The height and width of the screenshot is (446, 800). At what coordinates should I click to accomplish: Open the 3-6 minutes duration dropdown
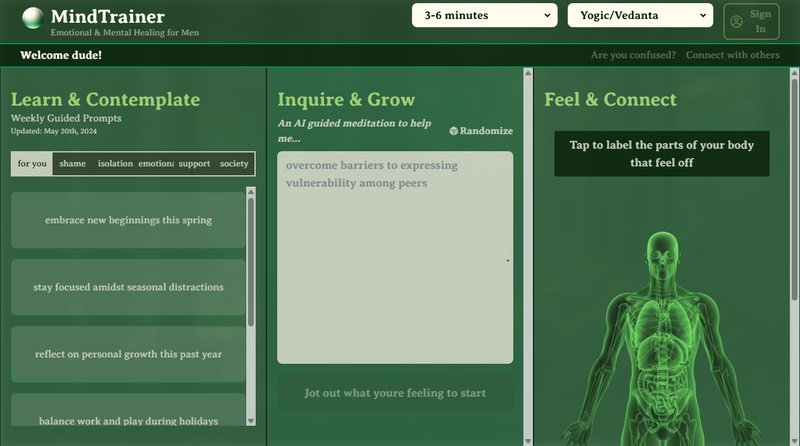(x=485, y=15)
